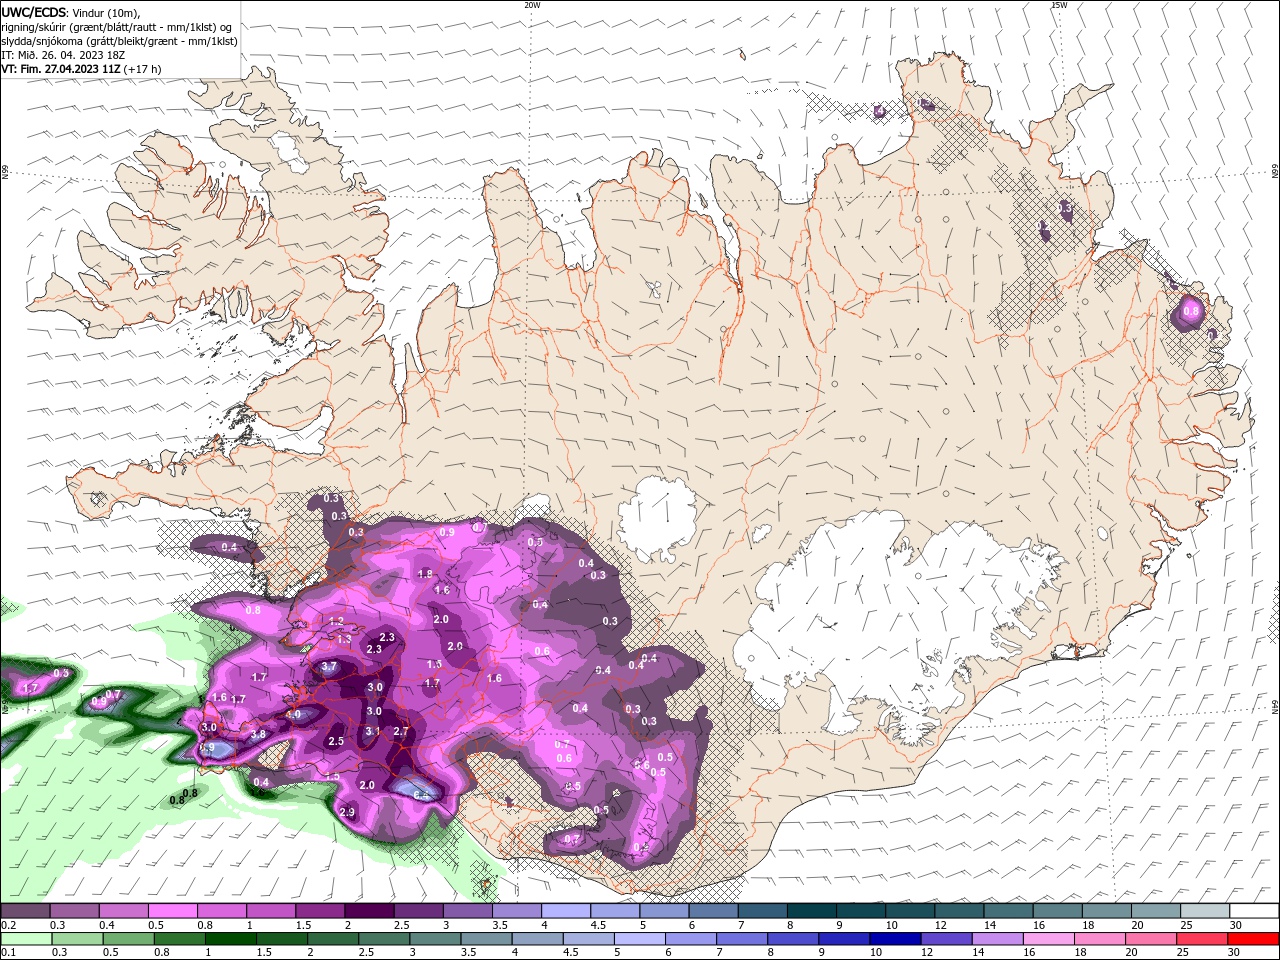Click the purple snow patch in the East Fjords
This screenshot has height=960, width=1280.
pyautogui.click(x=1190, y=312)
